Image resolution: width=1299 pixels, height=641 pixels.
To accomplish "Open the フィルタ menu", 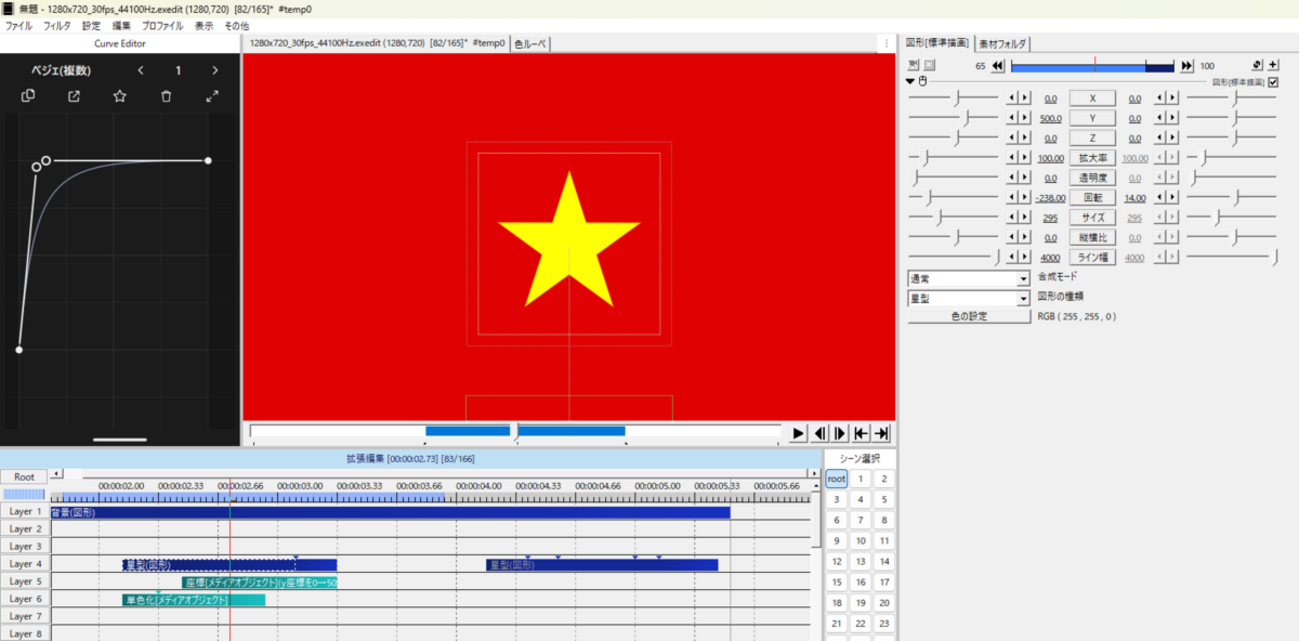I will point(57,25).
